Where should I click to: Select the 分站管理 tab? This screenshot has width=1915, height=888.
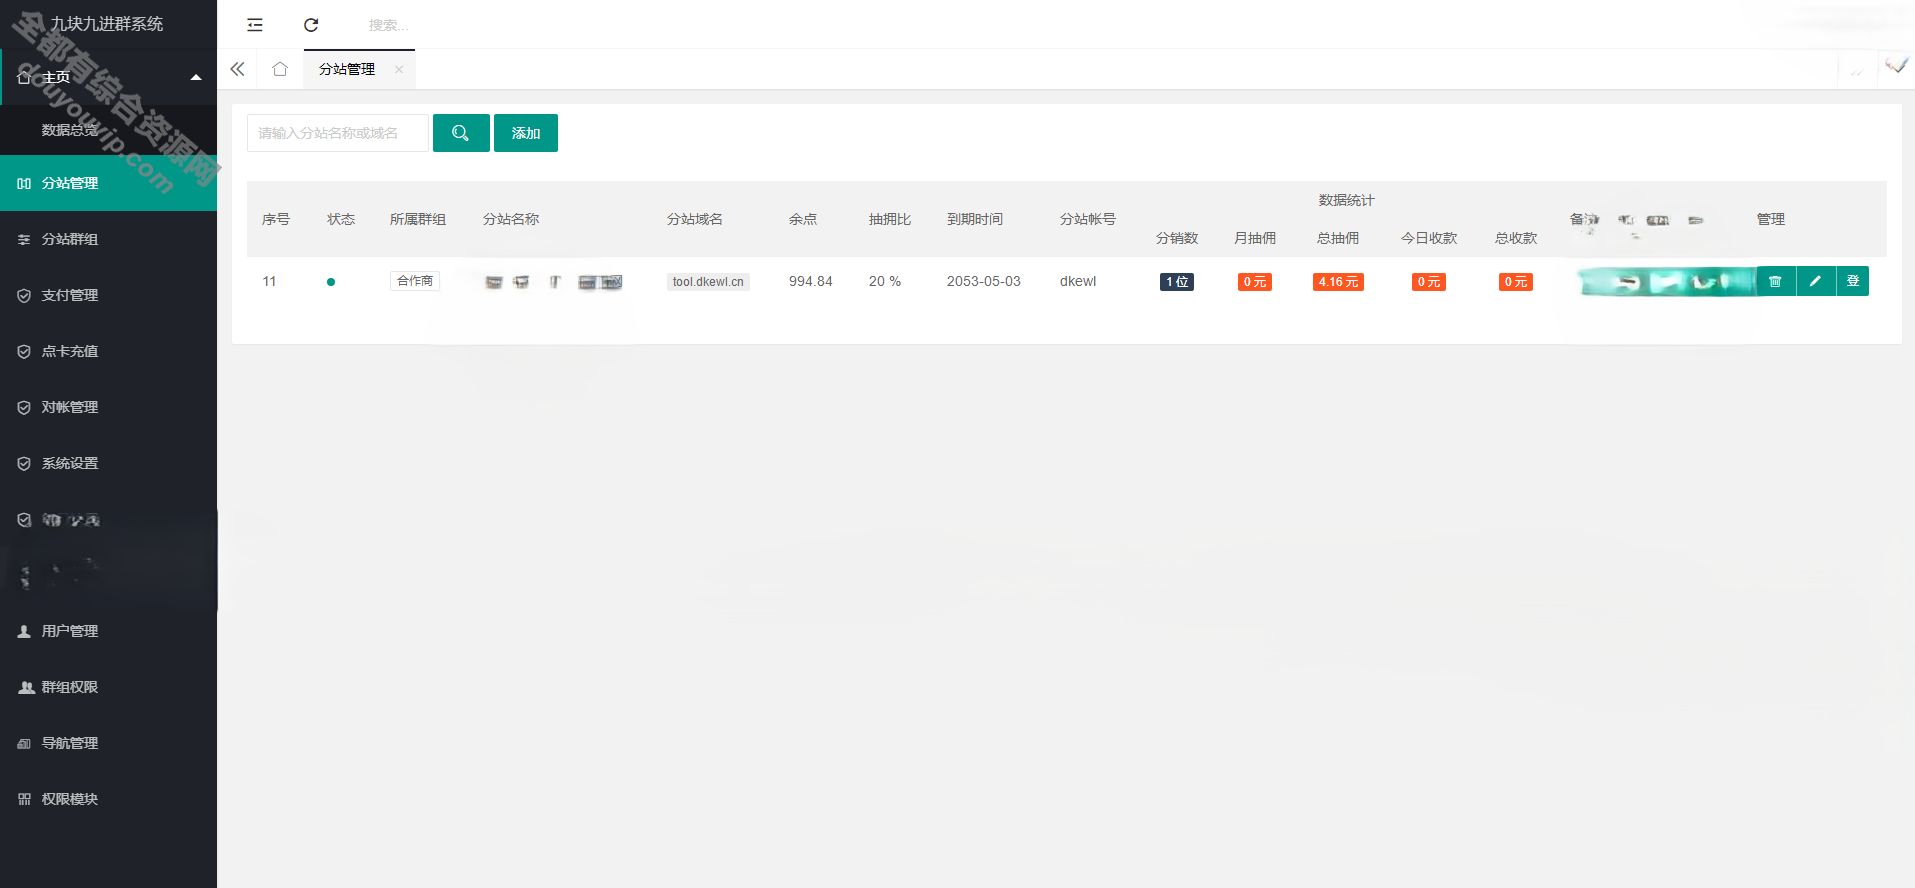click(347, 69)
